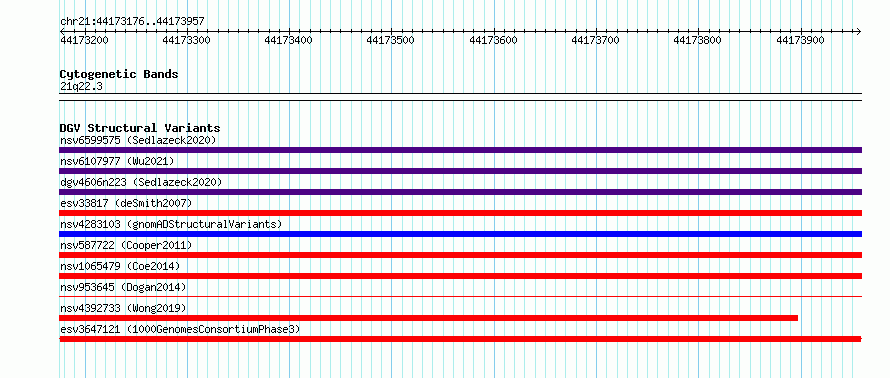
Task: Click the nsv953645 (Dogan2014) label
Action: [x=123, y=287]
